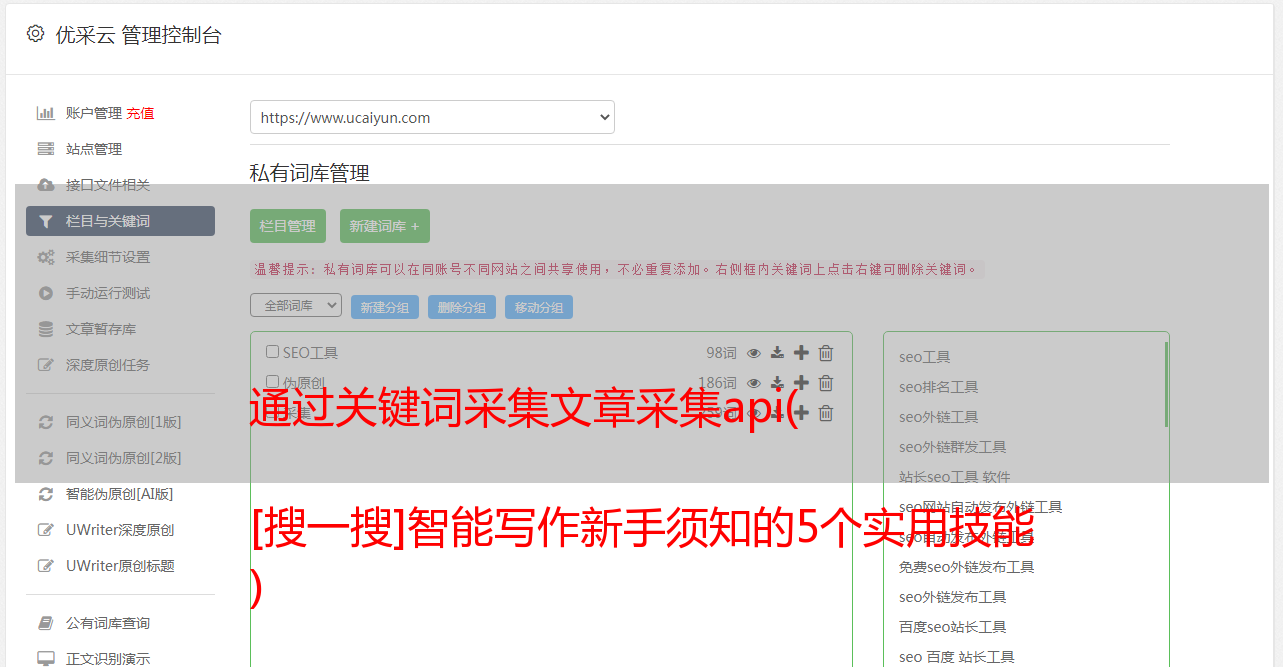Delete SEO工具 library with trash icon
The width and height of the screenshot is (1283, 667).
826,353
